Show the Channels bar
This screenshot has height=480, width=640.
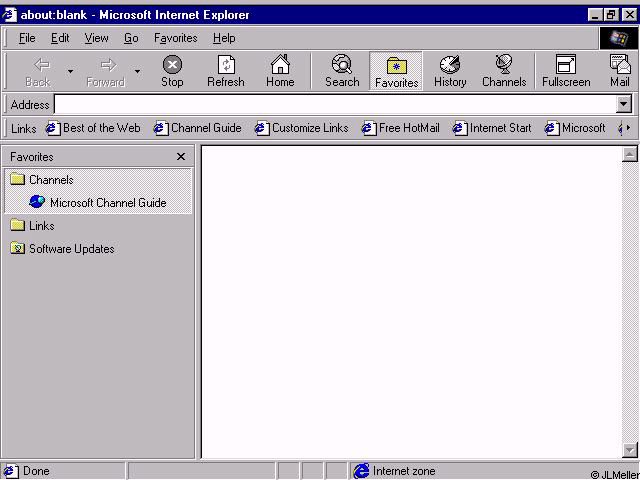504,72
